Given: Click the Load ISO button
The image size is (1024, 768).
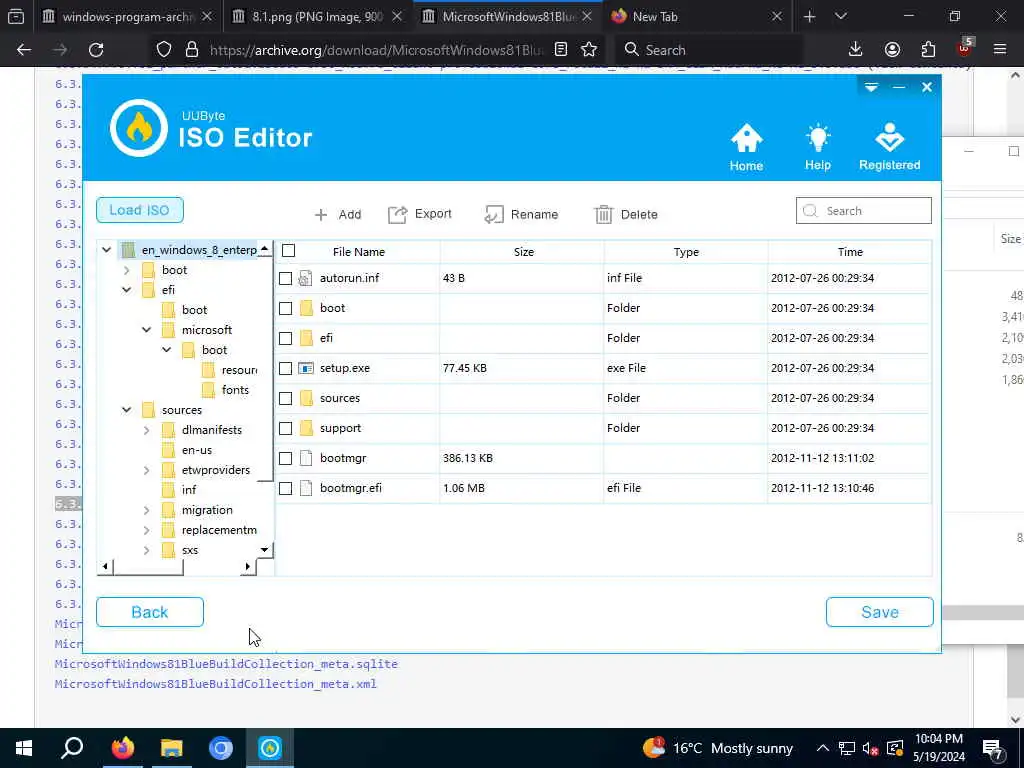Looking at the screenshot, I should tap(140, 210).
